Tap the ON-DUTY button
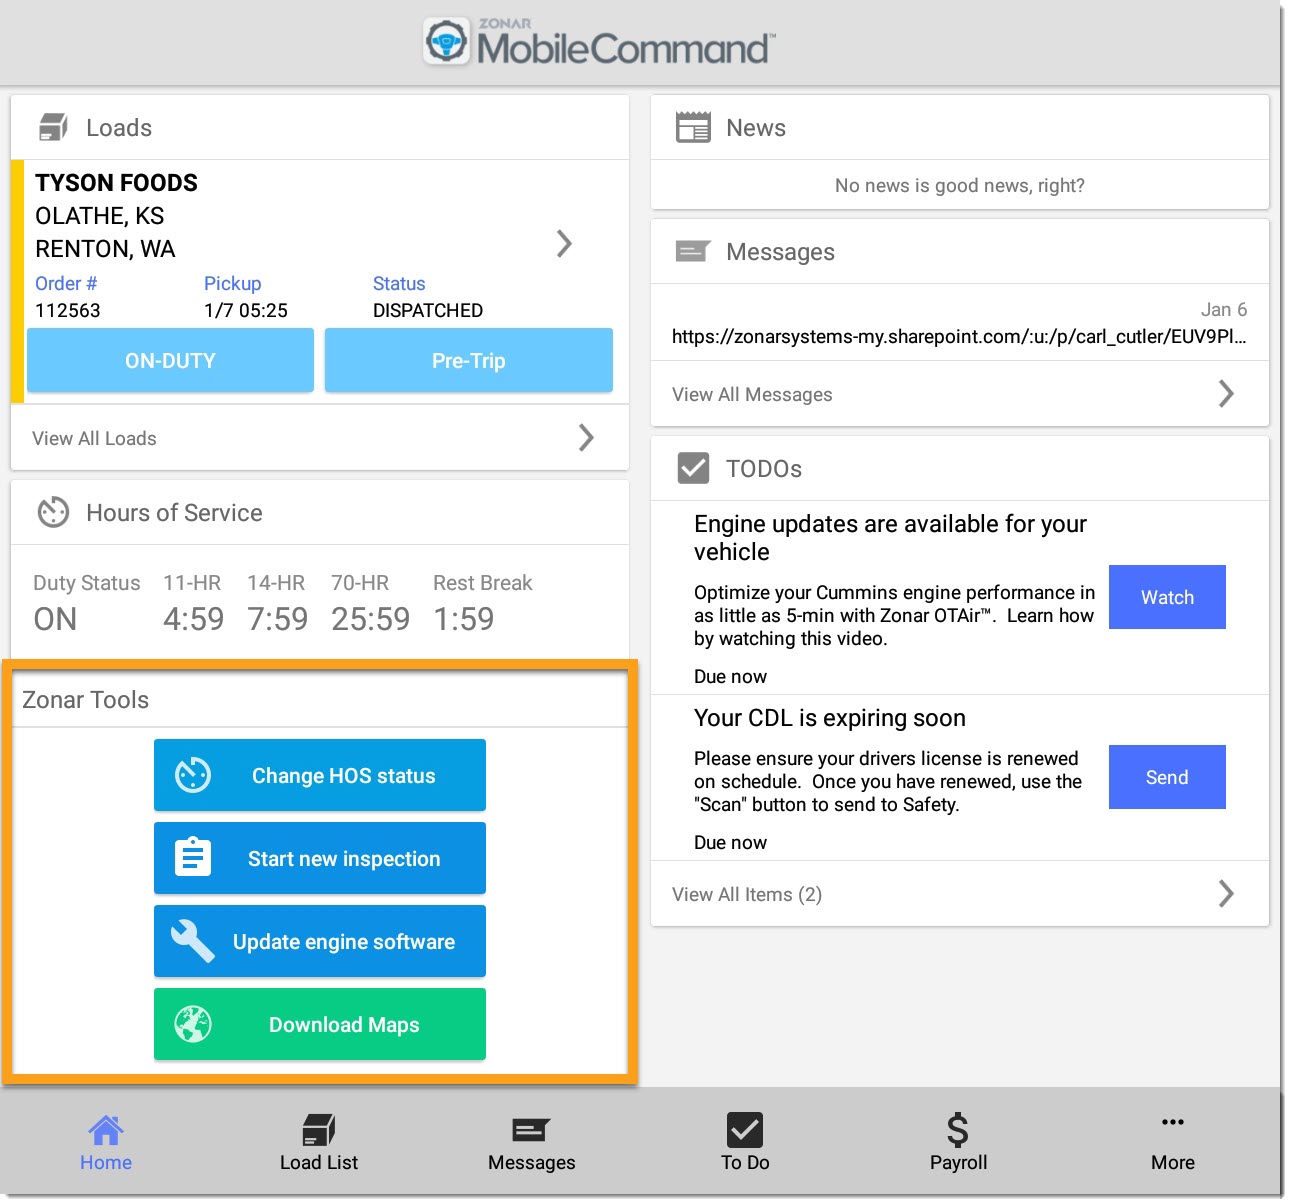Viewport: 1290px width, 1204px height. [170, 360]
